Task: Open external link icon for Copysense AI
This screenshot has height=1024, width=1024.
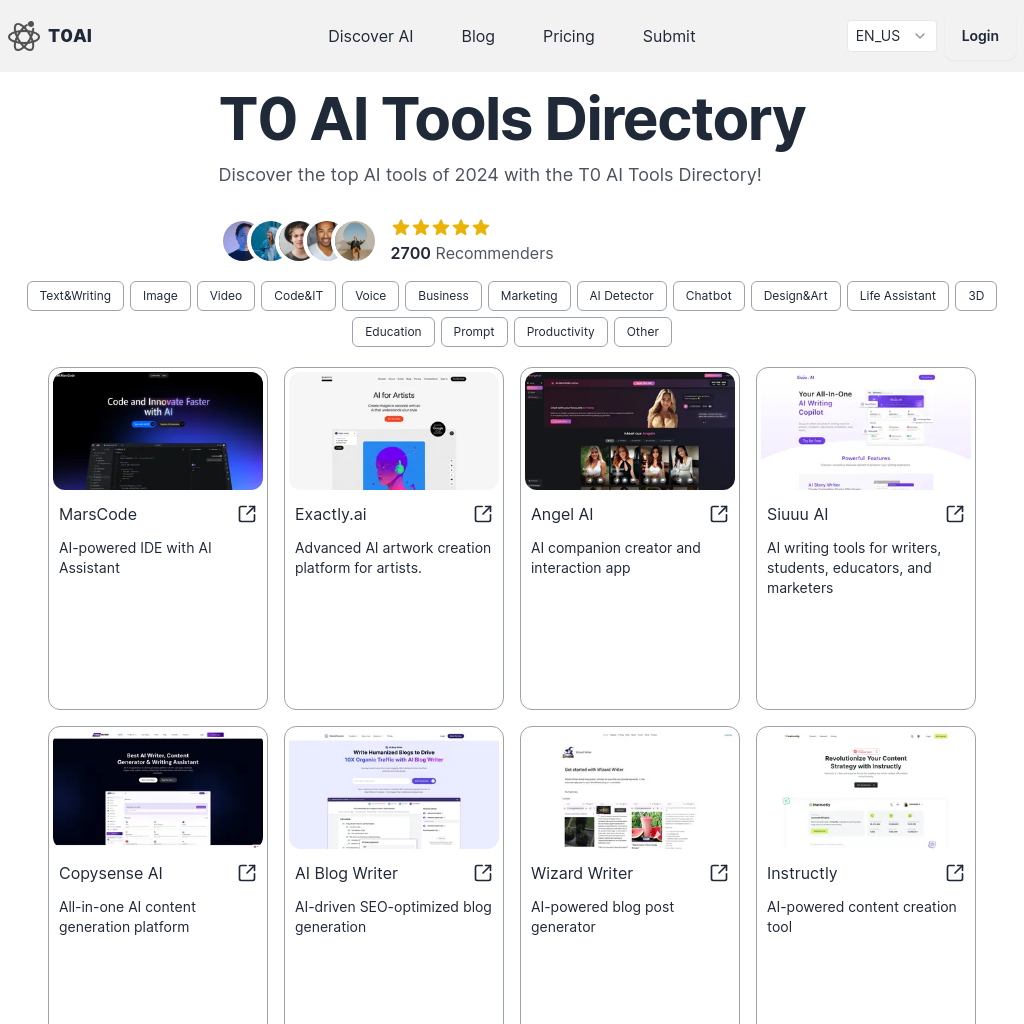Action: click(247, 873)
